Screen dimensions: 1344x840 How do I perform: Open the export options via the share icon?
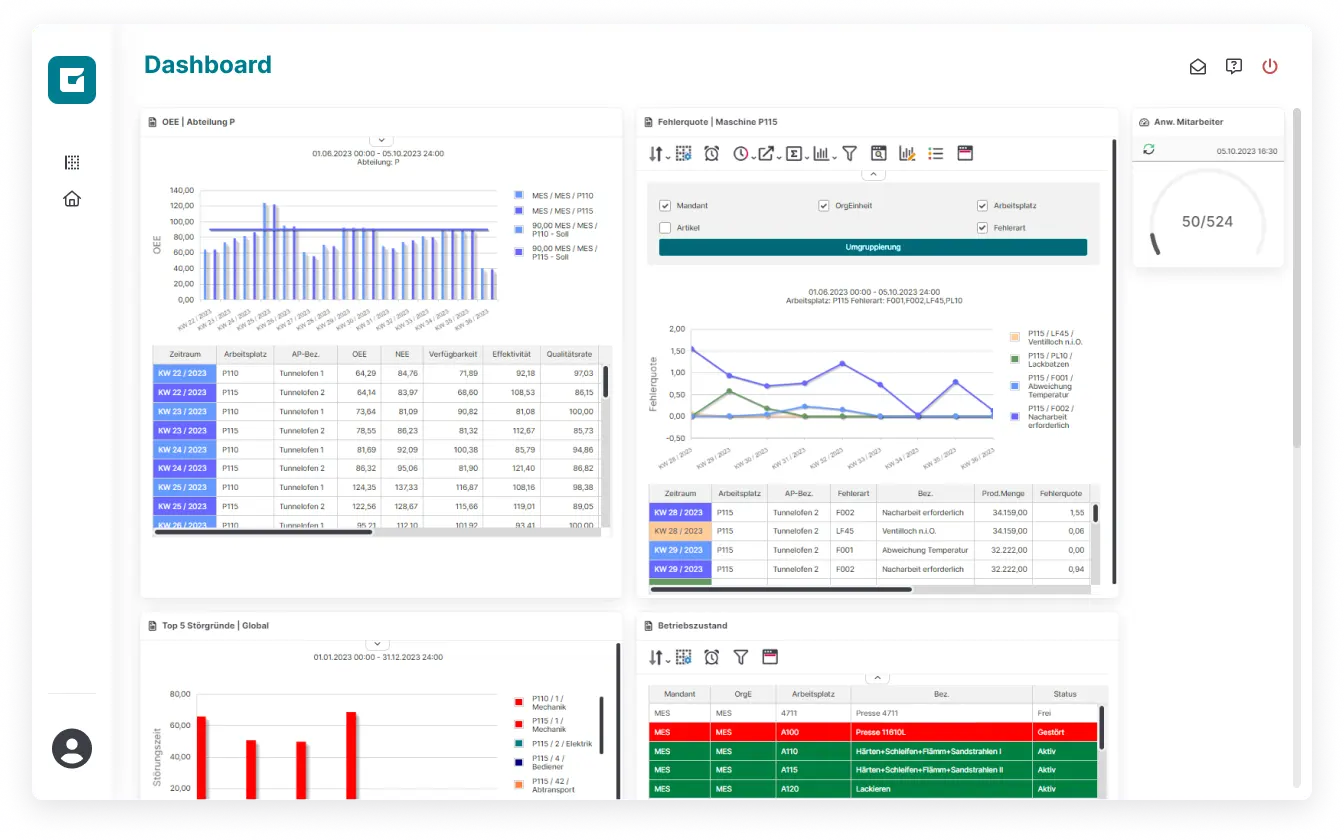pos(767,153)
